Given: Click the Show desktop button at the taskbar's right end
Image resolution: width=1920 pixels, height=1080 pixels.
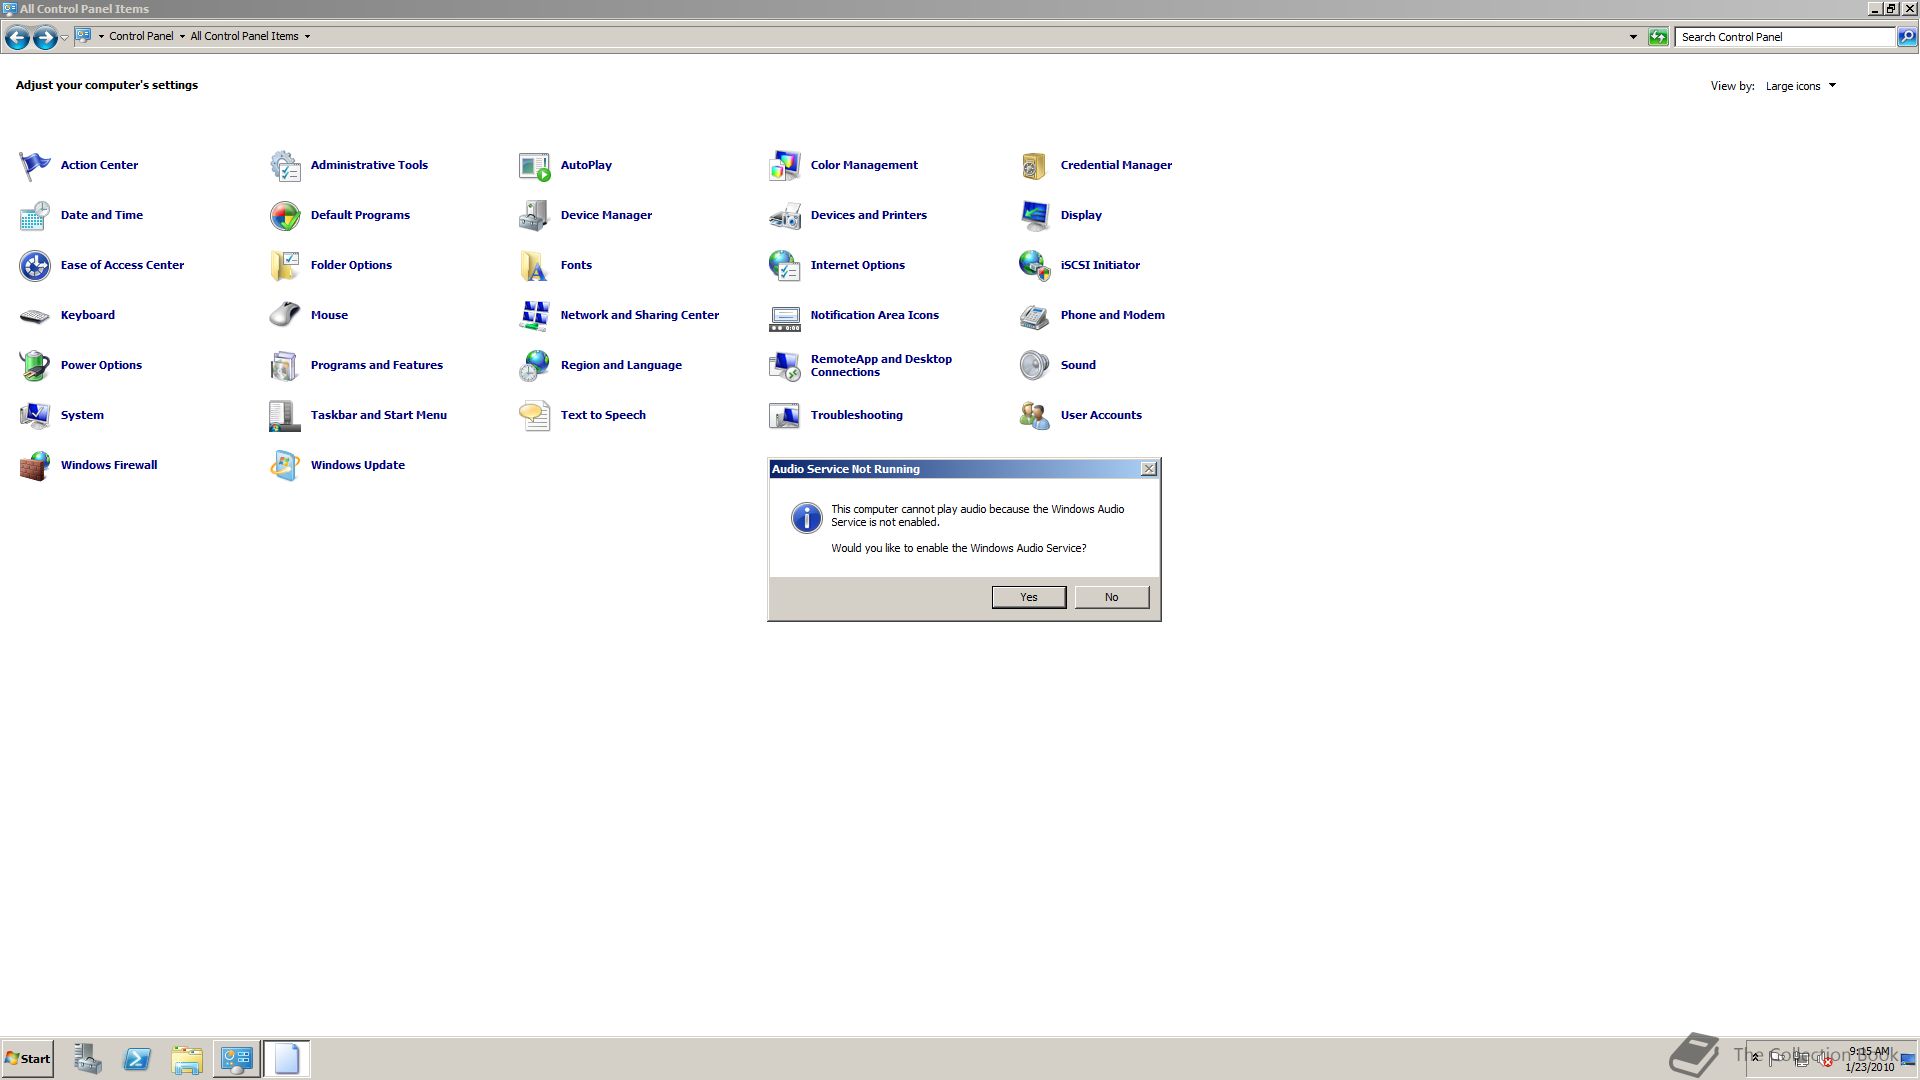Looking at the screenshot, I should [1908, 1059].
